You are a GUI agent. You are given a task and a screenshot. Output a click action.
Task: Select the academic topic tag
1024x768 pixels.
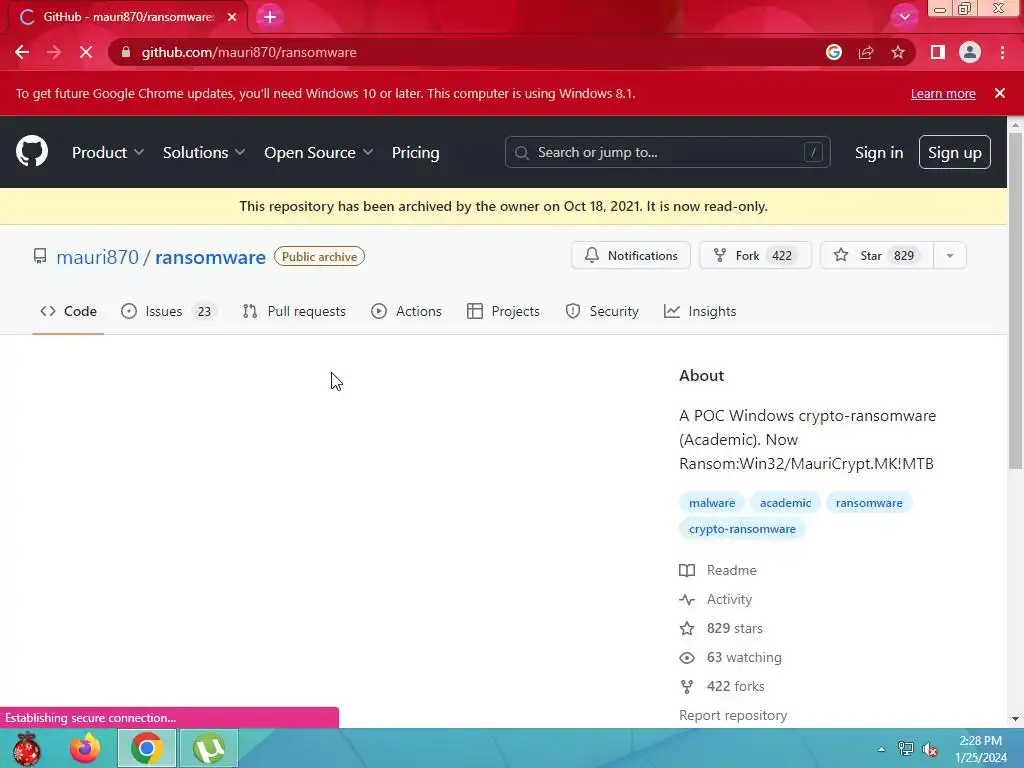(x=785, y=503)
